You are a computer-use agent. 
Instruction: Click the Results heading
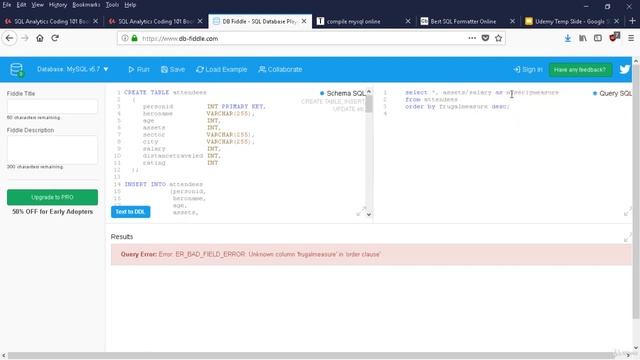[x=122, y=237]
